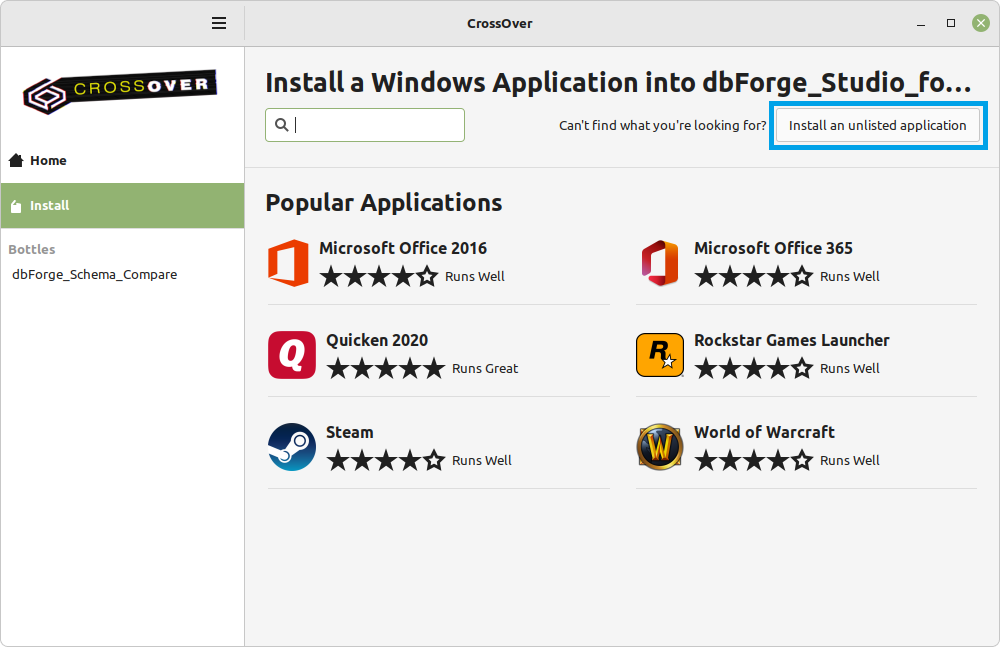Click "Can't find what you're looking for?" text
The image size is (1000, 647).
663,126
